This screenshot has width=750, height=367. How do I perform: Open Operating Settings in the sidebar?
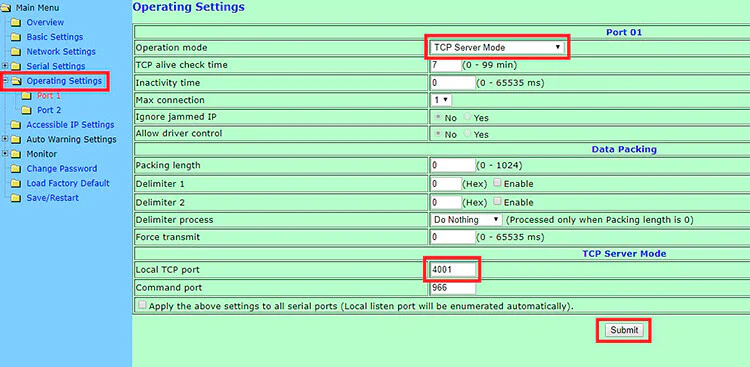coord(64,81)
